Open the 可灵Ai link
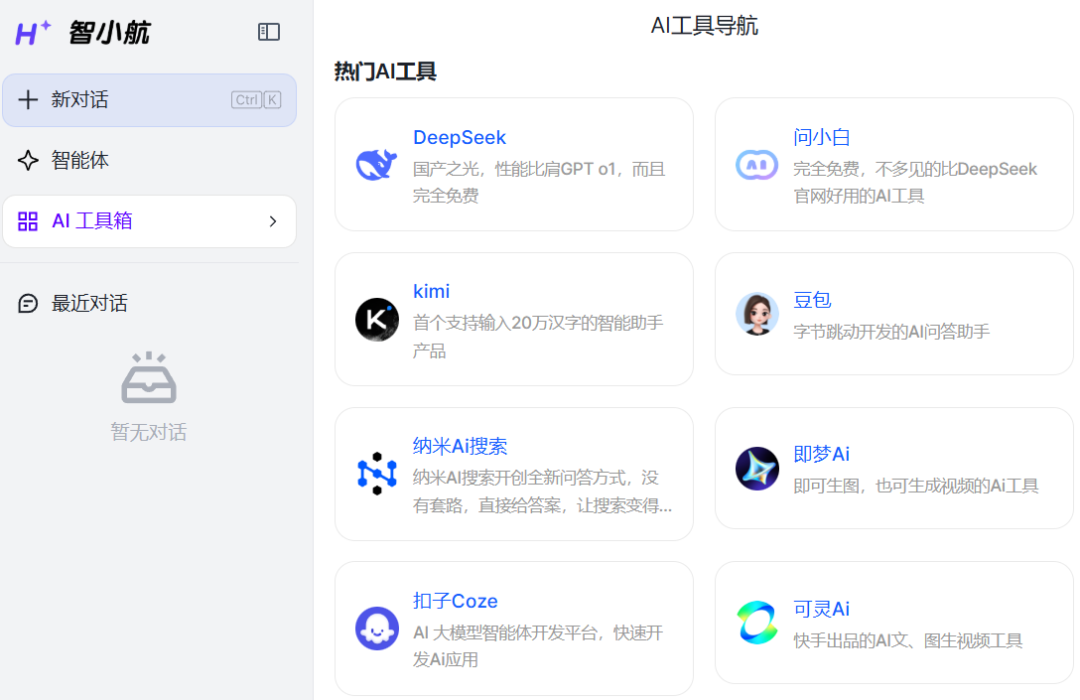The height and width of the screenshot is (700, 1080). (x=821, y=609)
